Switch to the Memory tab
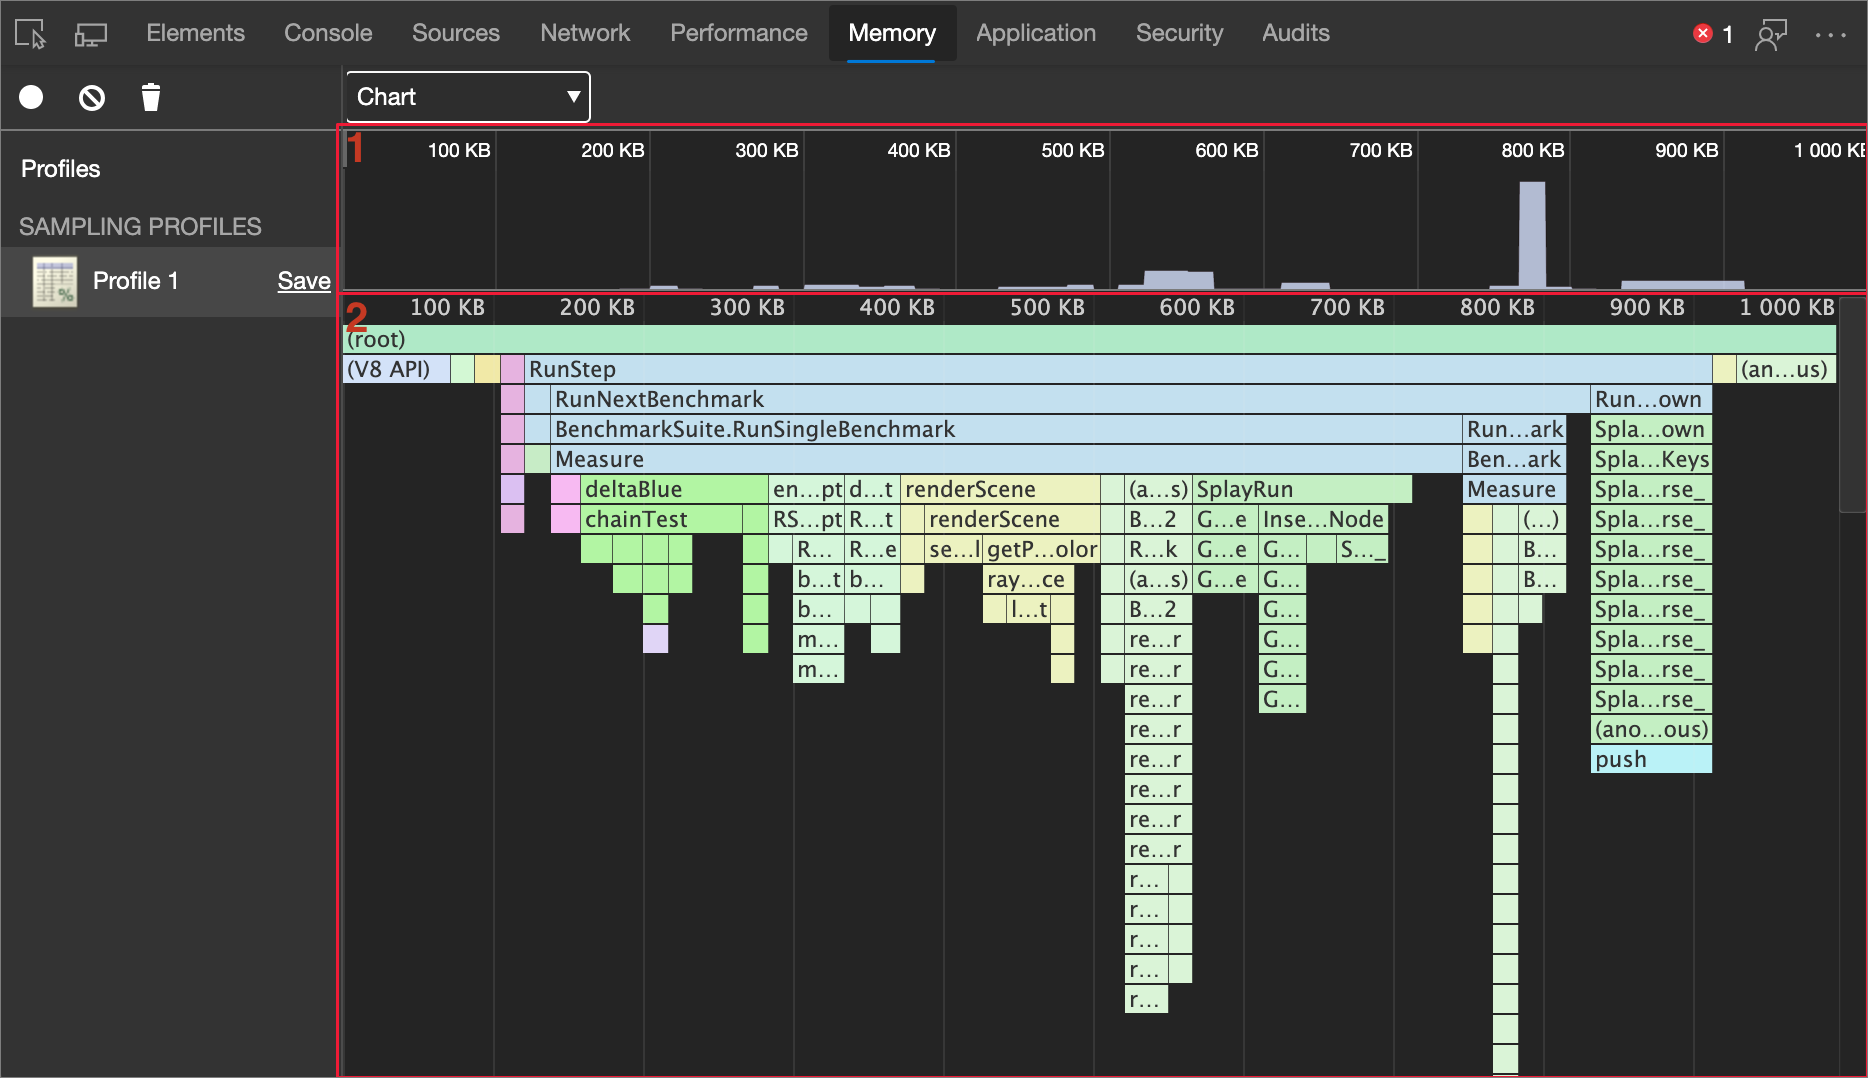Viewport: 1868px width, 1078px height. click(891, 32)
